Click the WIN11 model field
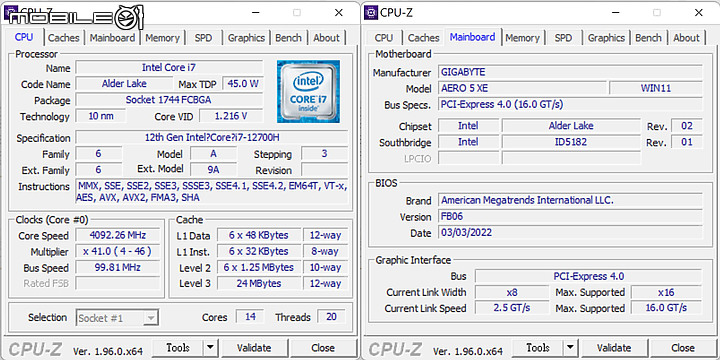Image resolution: width=720 pixels, height=360 pixels. 656,88
